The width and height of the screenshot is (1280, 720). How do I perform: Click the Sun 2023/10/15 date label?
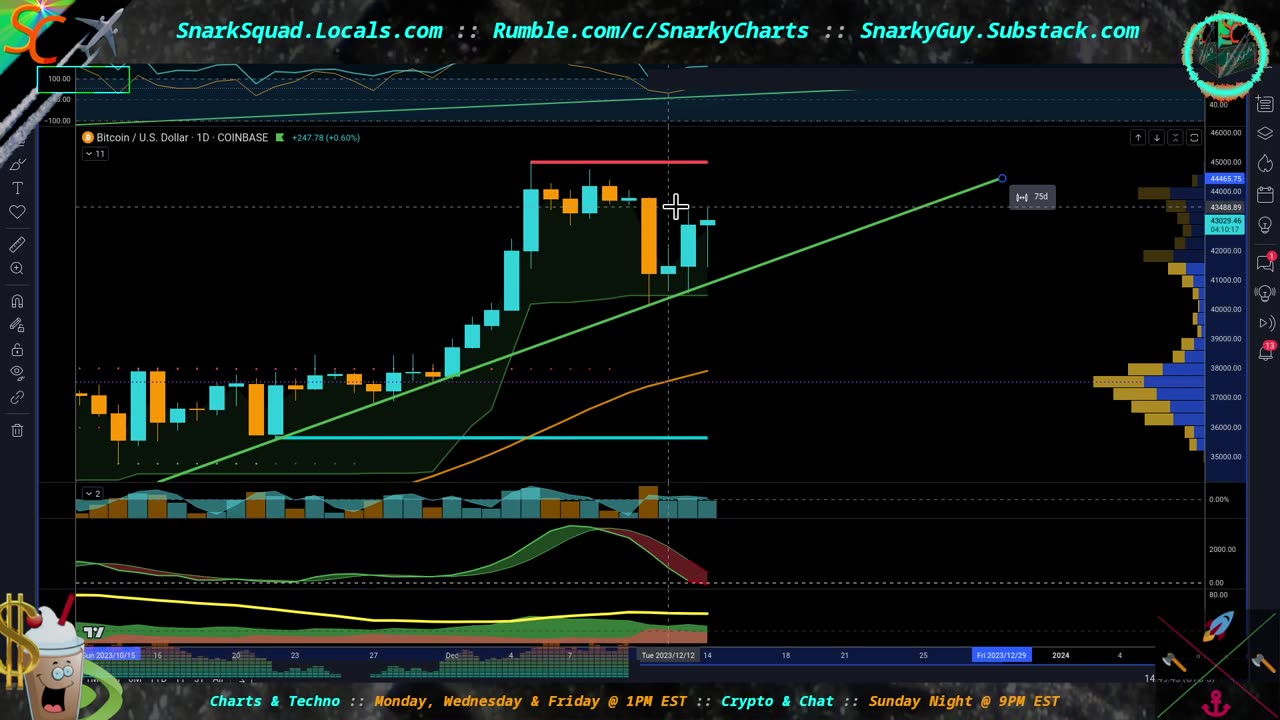coord(108,655)
